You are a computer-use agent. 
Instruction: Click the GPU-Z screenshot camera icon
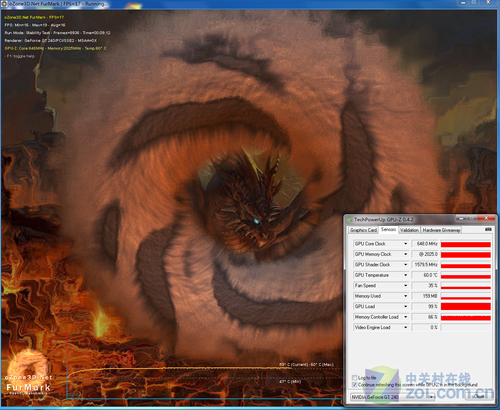(488, 230)
